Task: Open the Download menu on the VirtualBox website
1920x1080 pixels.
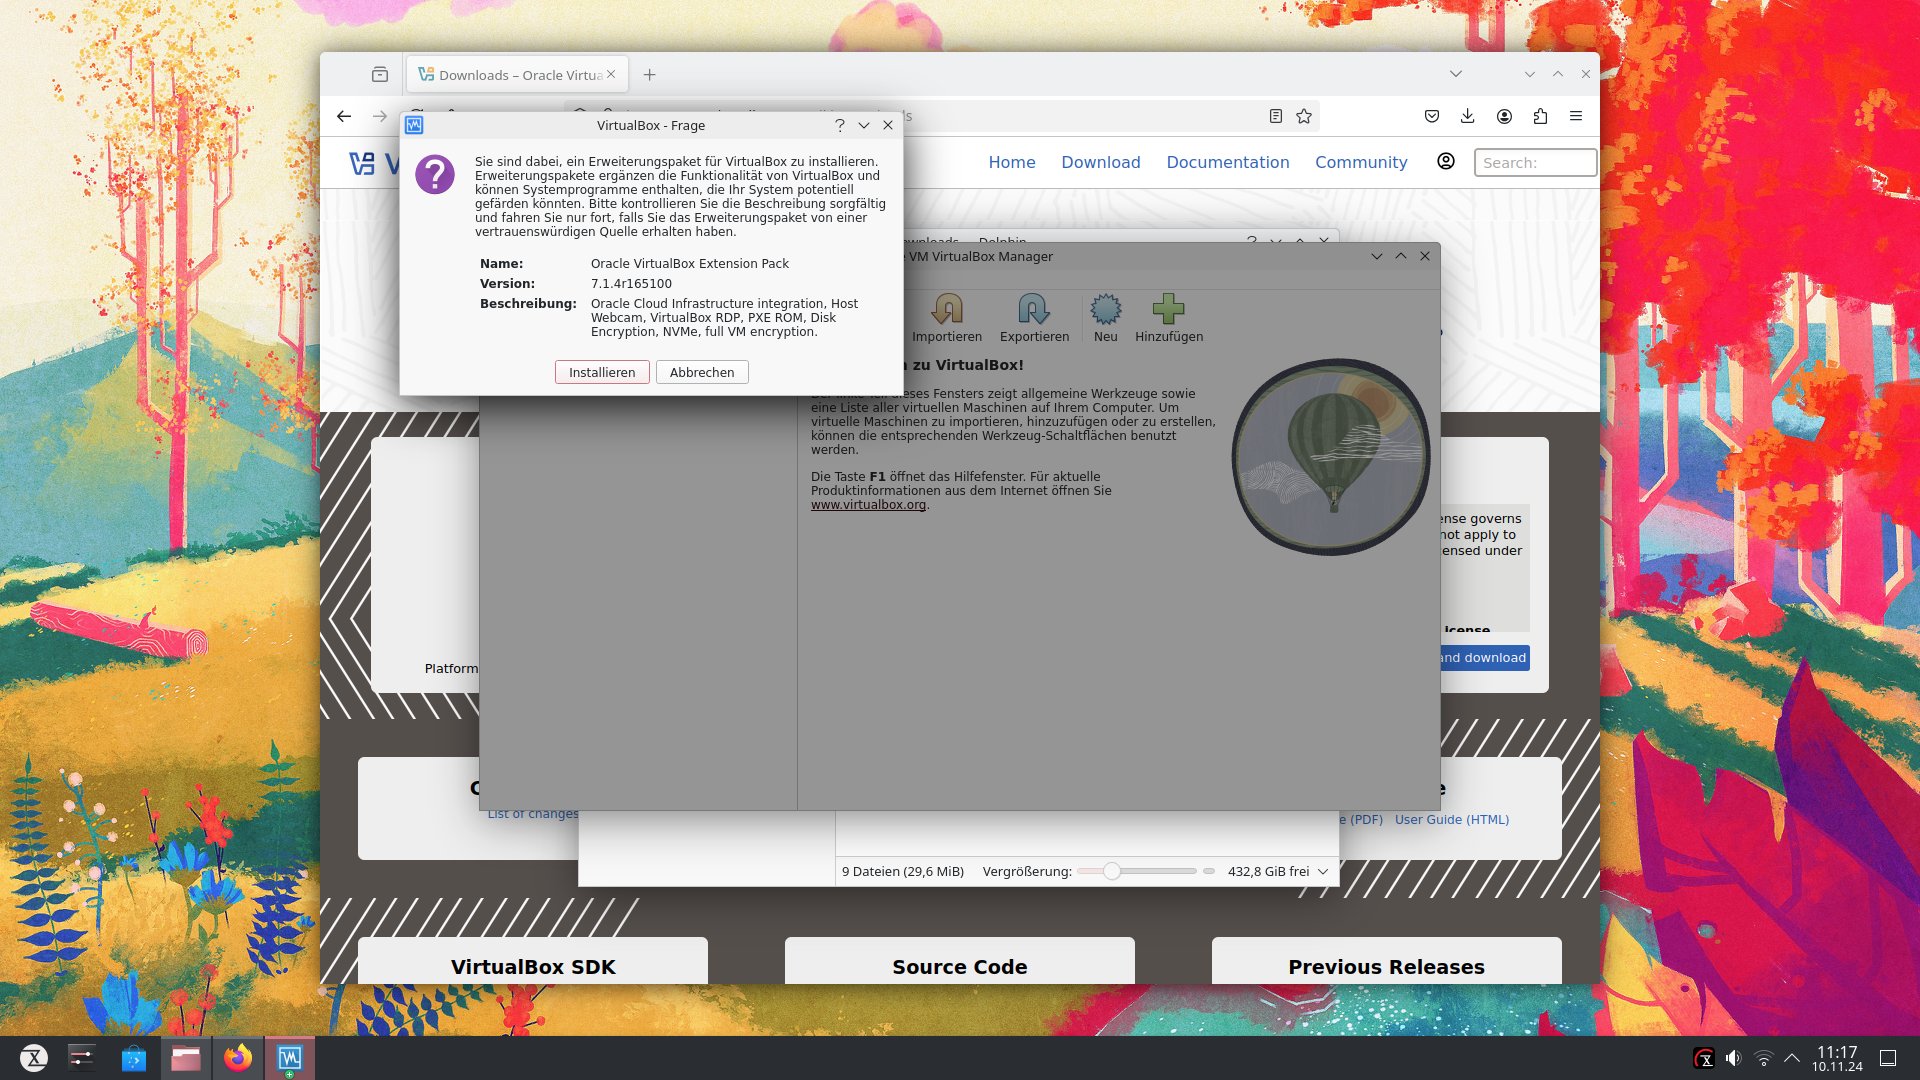Action: click(1101, 162)
